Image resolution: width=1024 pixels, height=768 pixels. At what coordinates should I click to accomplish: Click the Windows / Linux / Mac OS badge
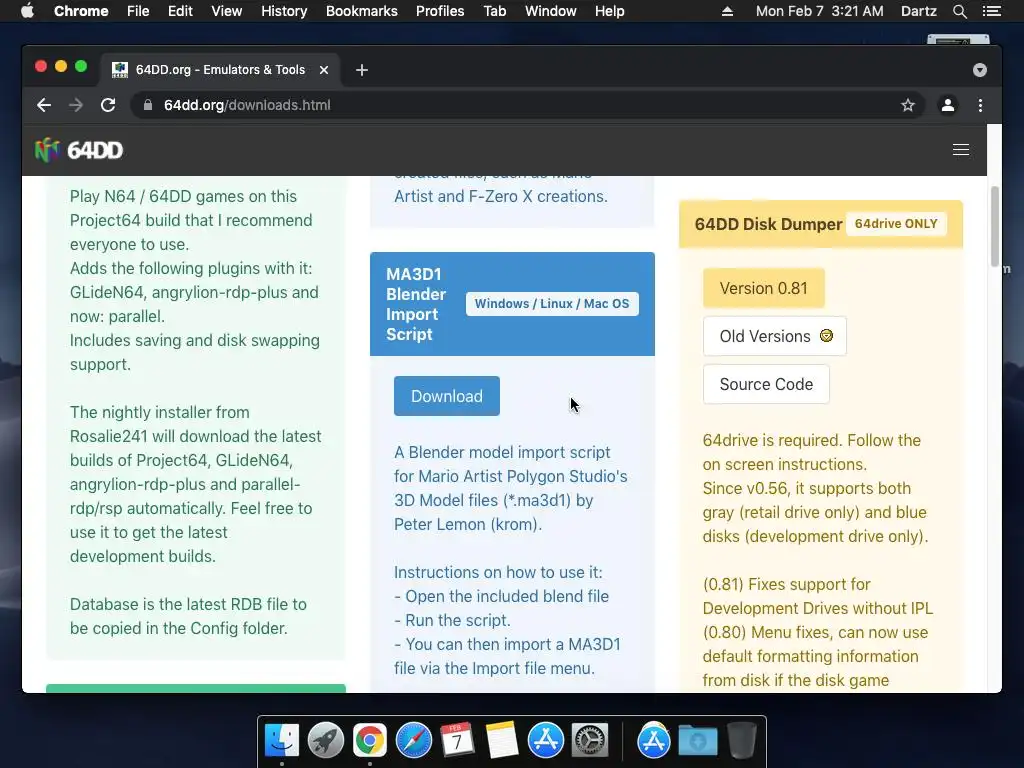[552, 304]
